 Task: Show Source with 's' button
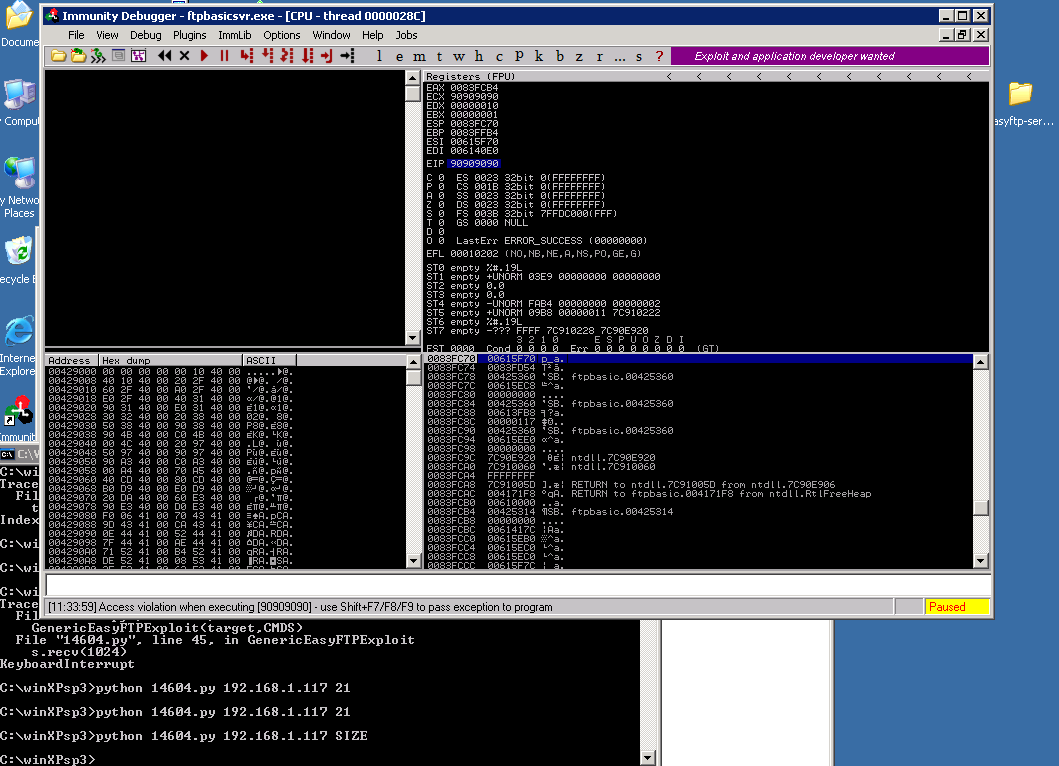point(639,56)
